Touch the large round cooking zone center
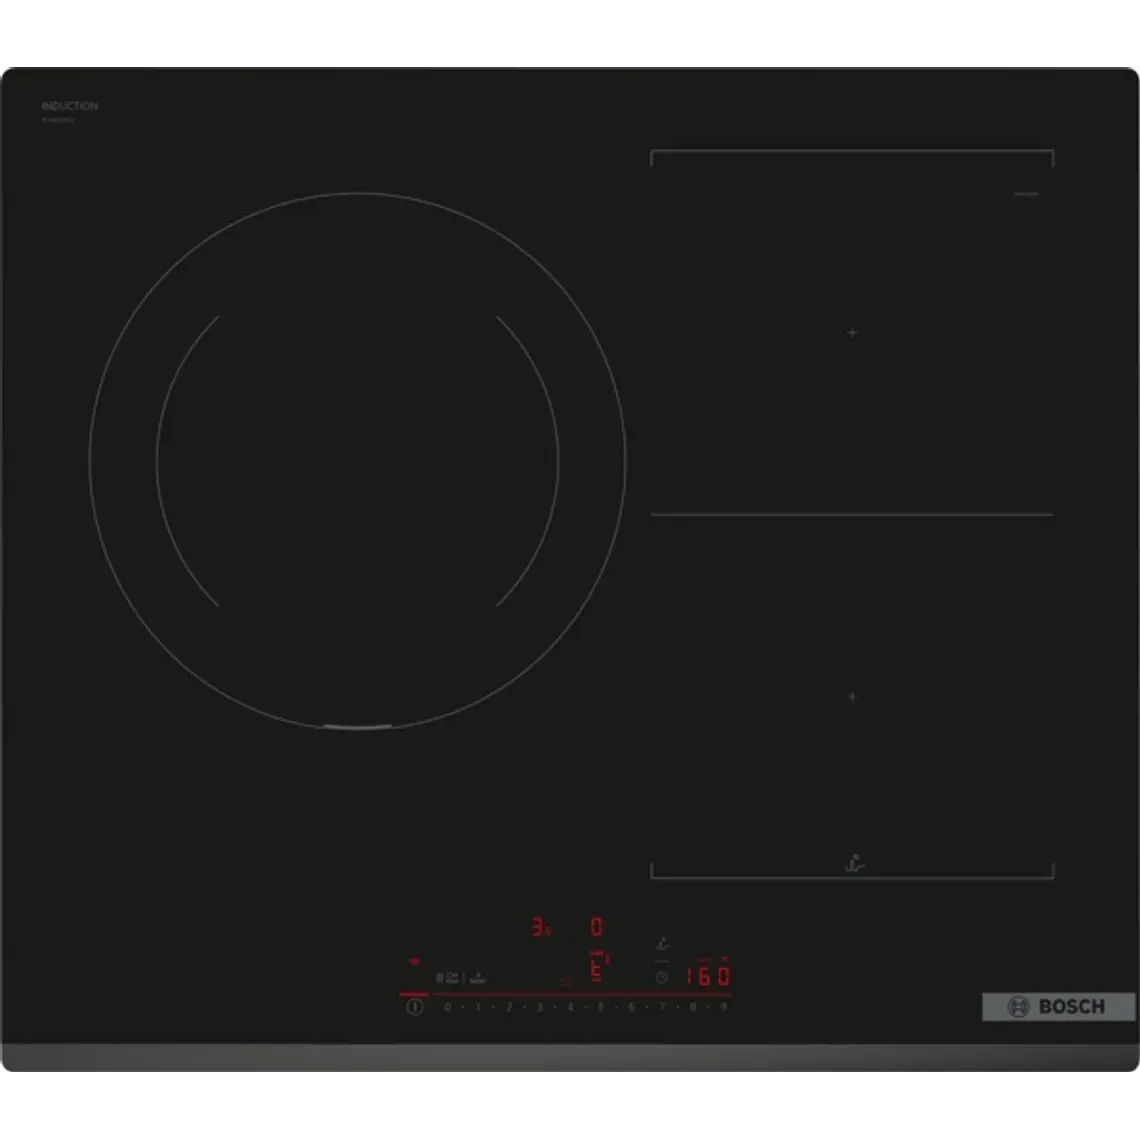The width and height of the screenshot is (1140, 1140). pos(357,461)
